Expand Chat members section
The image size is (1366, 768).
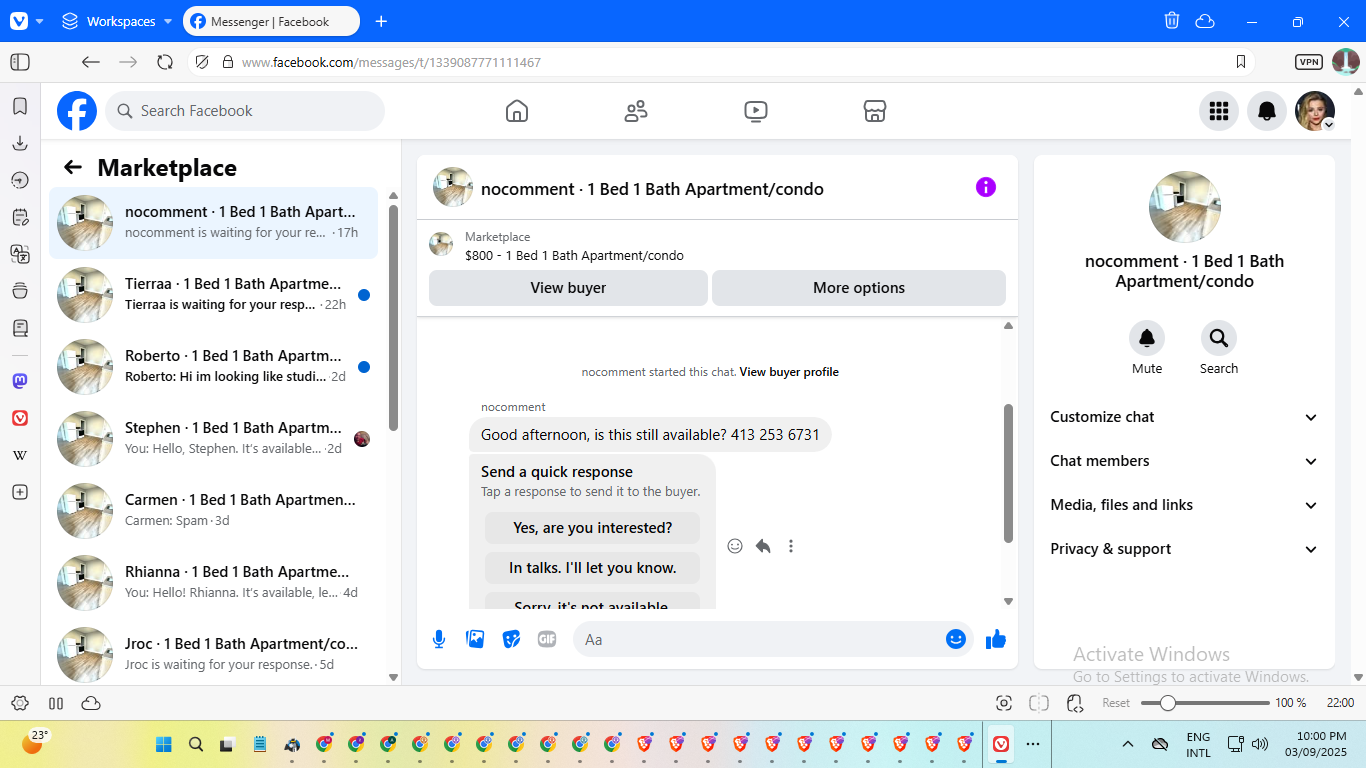click(1184, 461)
